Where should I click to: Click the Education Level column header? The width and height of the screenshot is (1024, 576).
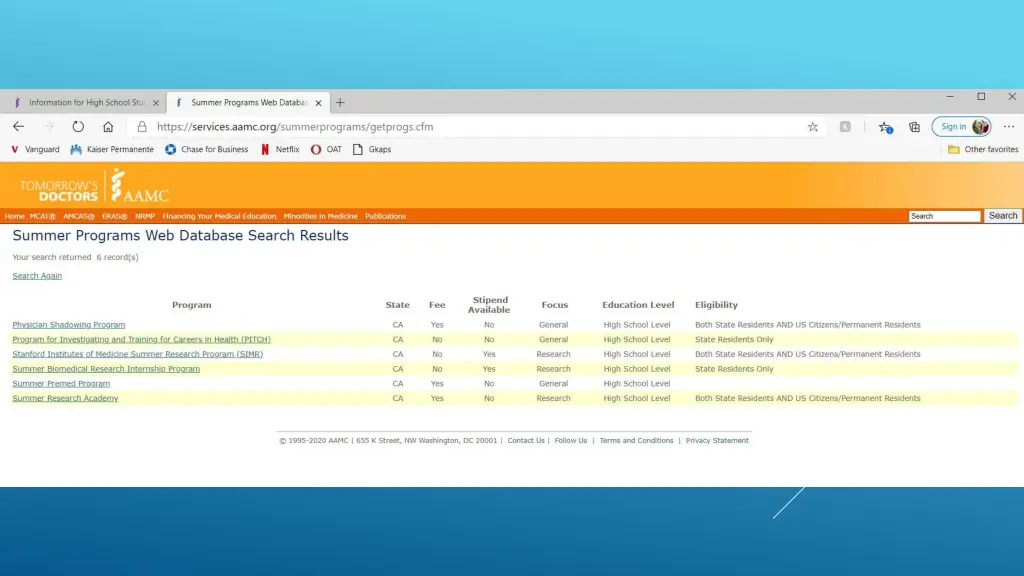[x=638, y=305]
